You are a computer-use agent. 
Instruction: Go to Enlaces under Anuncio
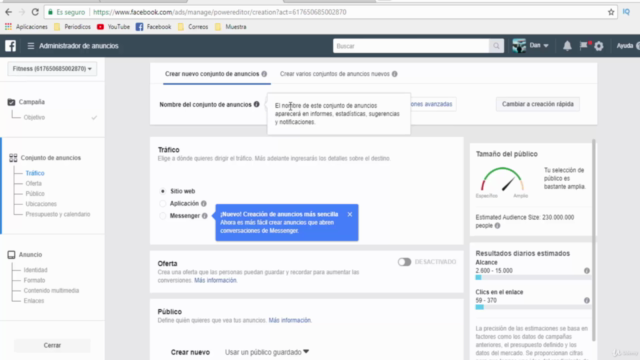[34, 300]
